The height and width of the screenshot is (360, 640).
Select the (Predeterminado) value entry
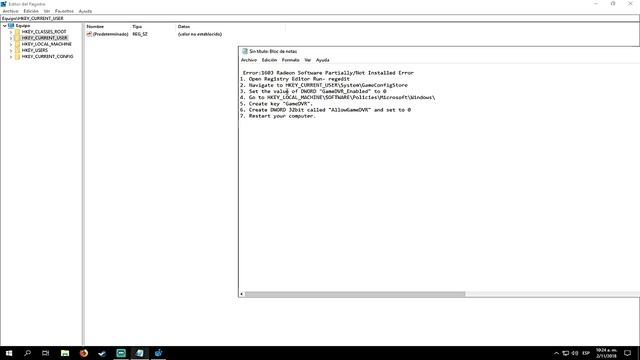pyautogui.click(x=107, y=34)
